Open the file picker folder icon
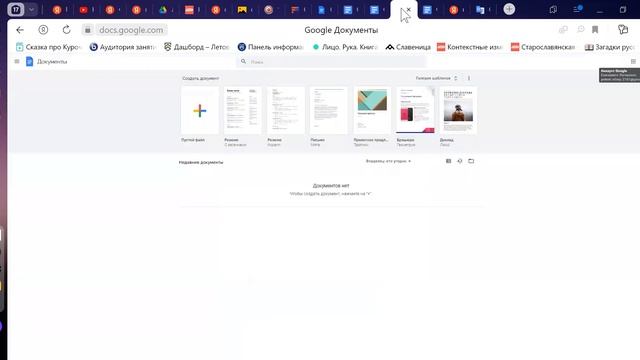The height and width of the screenshot is (360, 640). (471, 161)
